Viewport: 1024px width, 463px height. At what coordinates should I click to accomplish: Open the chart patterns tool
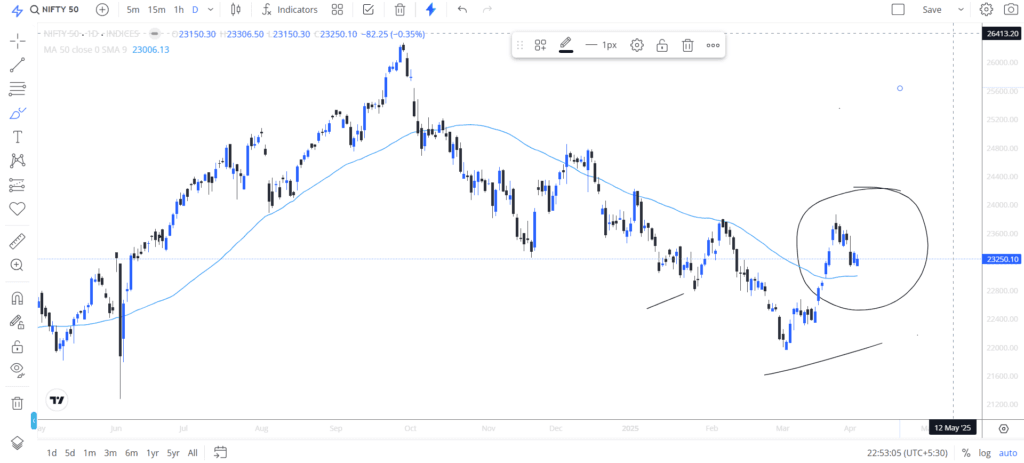[x=18, y=161]
